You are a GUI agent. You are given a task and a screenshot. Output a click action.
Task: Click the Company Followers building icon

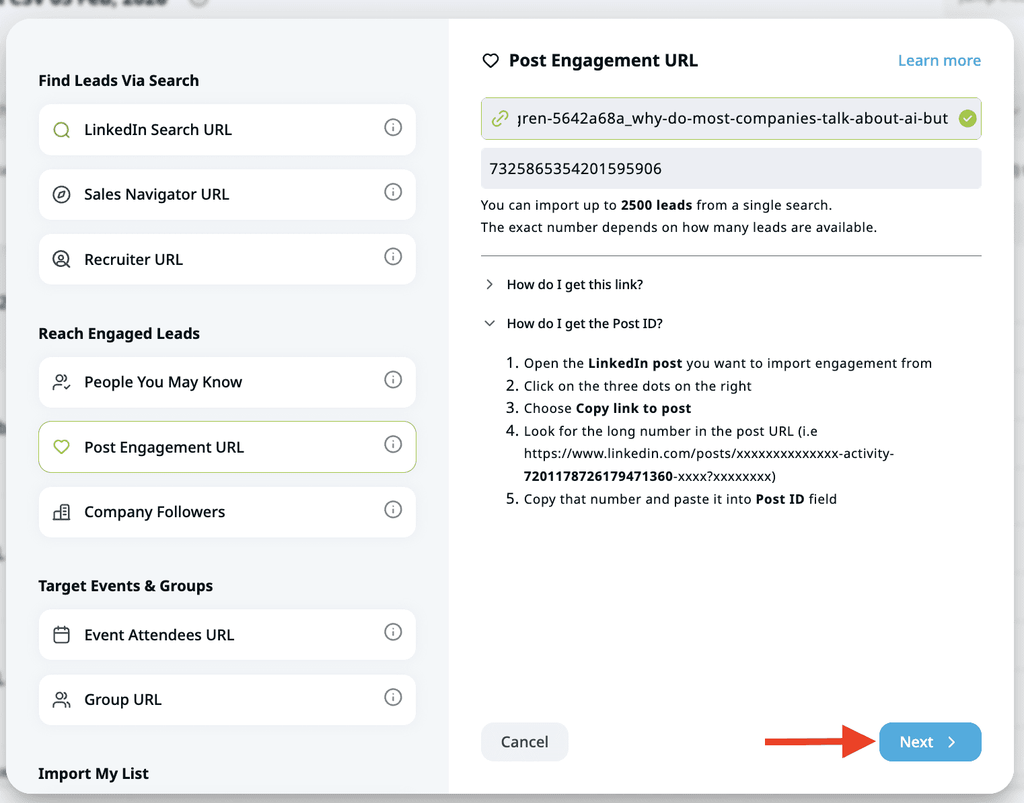pos(61,512)
